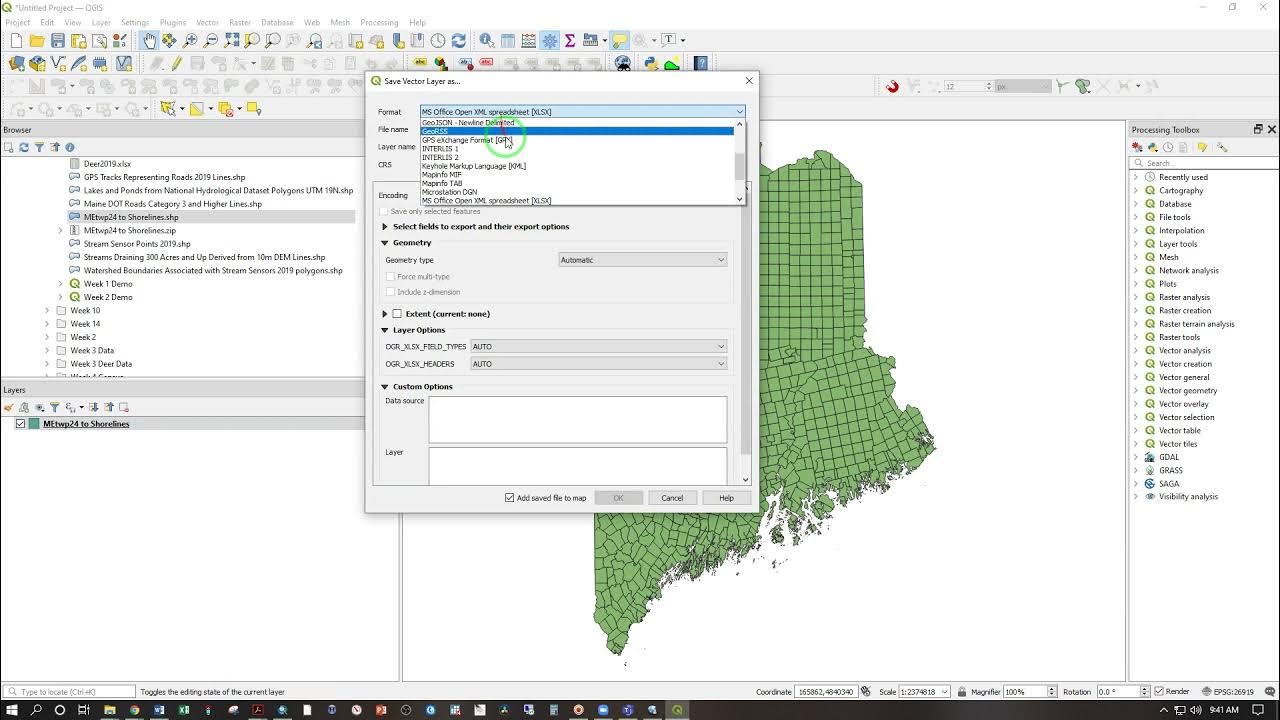Click the Zoom Out magnifier tool
The height and width of the screenshot is (720, 1280).
point(211,41)
